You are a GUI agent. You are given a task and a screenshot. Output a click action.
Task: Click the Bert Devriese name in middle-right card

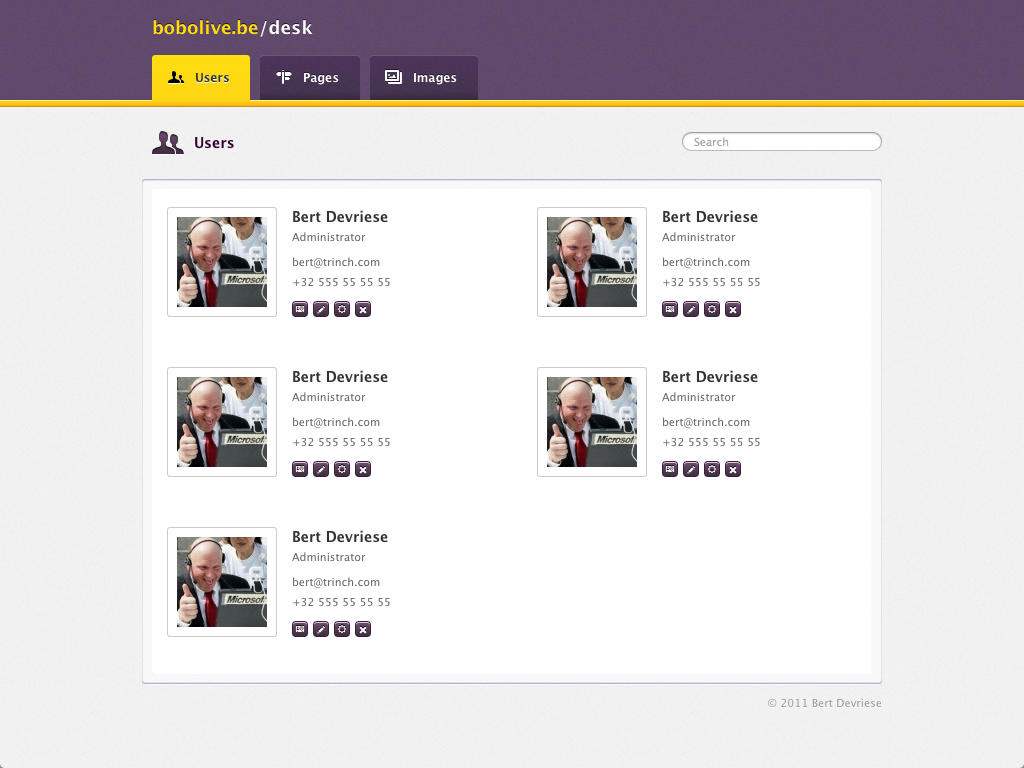tap(710, 377)
